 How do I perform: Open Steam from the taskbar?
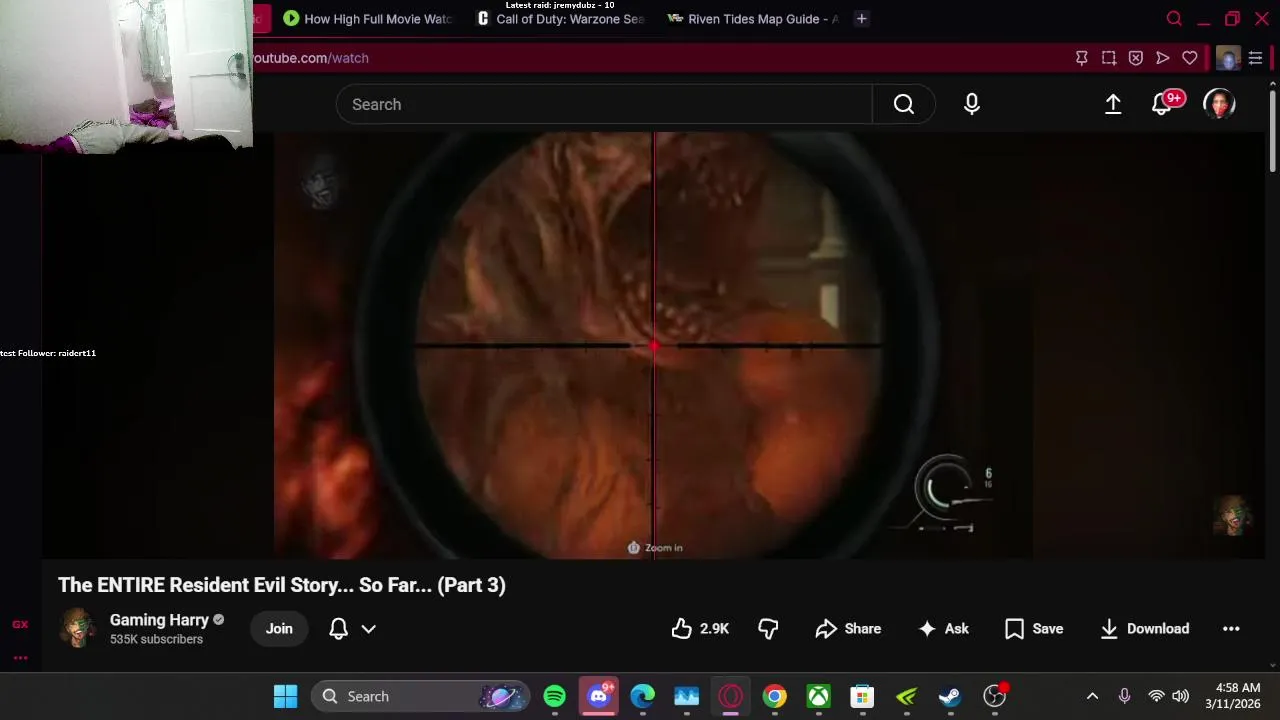pyautogui.click(x=950, y=696)
